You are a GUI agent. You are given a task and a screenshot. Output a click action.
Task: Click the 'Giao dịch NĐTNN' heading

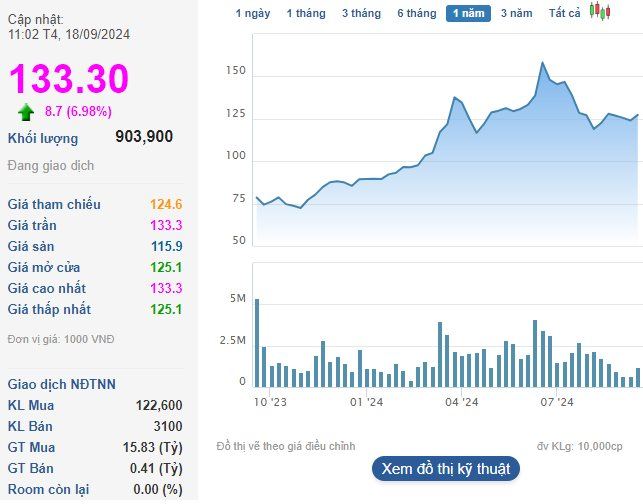pyautogui.click(x=62, y=384)
